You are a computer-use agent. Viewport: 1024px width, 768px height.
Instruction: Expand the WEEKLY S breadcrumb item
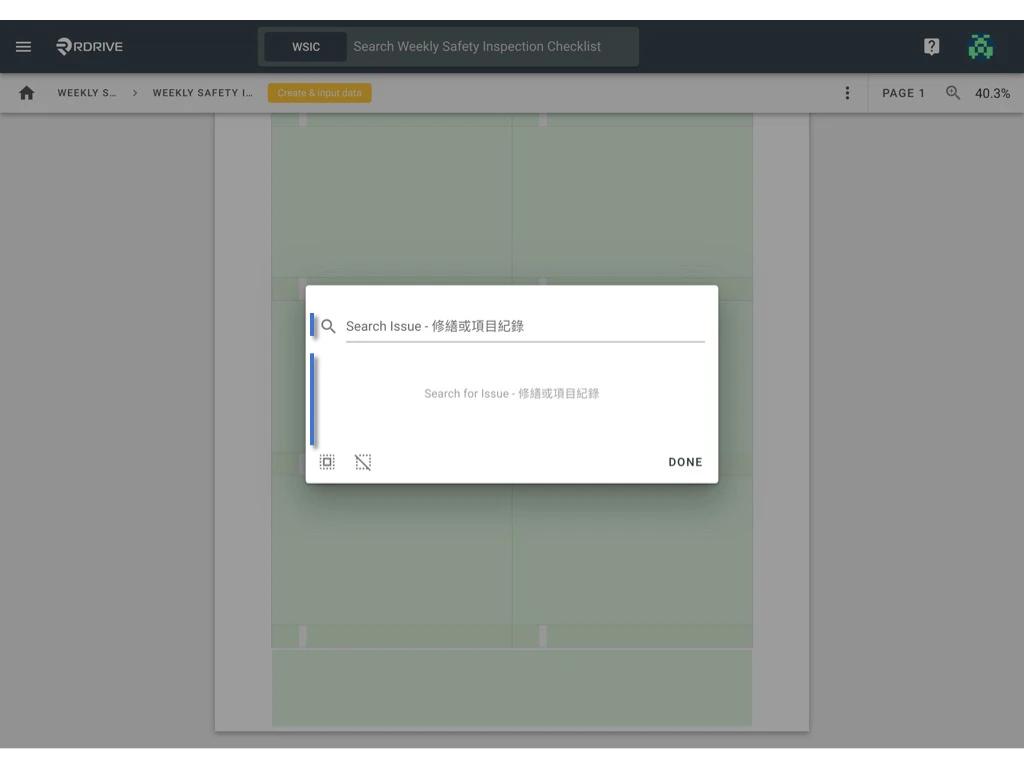pyautogui.click(x=88, y=92)
